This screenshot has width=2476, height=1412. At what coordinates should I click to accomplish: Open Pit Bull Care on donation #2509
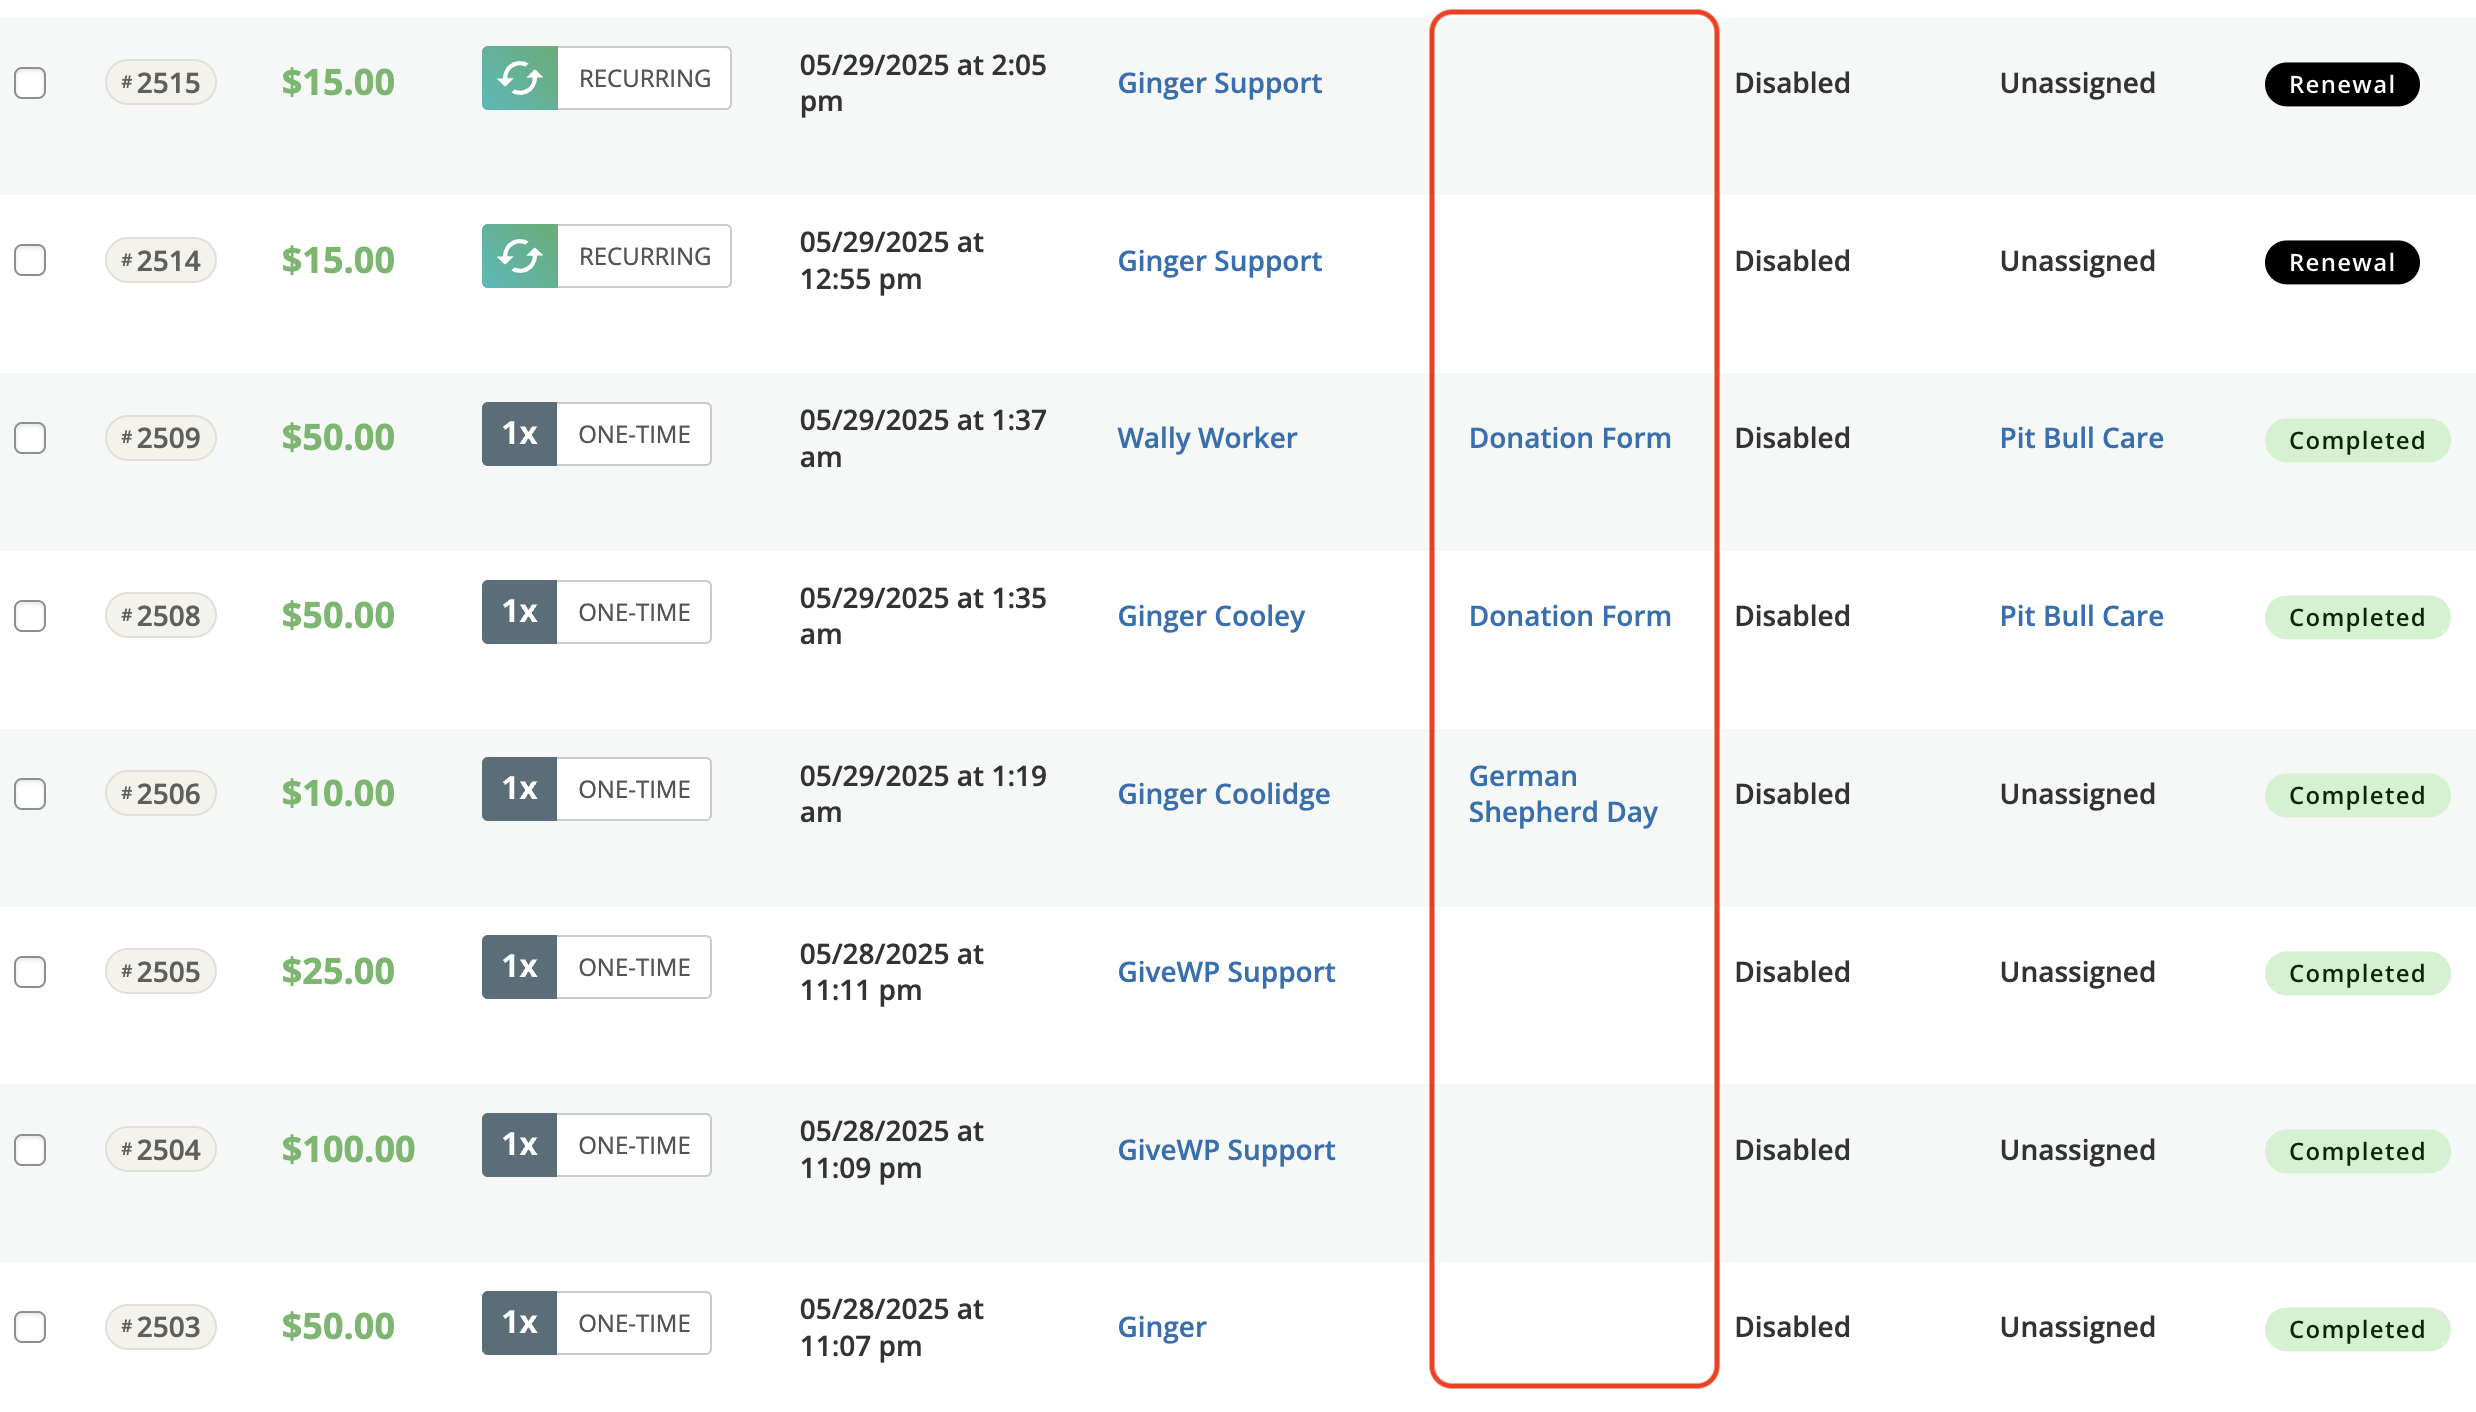click(x=2081, y=438)
